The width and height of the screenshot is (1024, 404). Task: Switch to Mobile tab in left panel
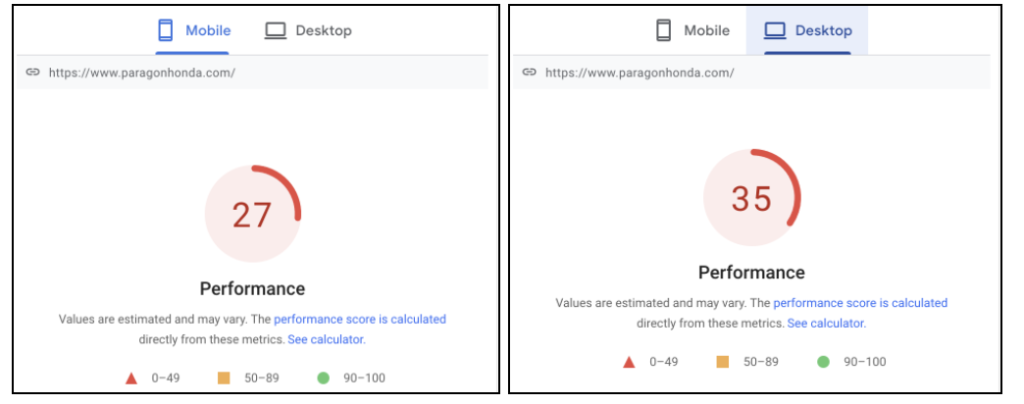pos(194,31)
